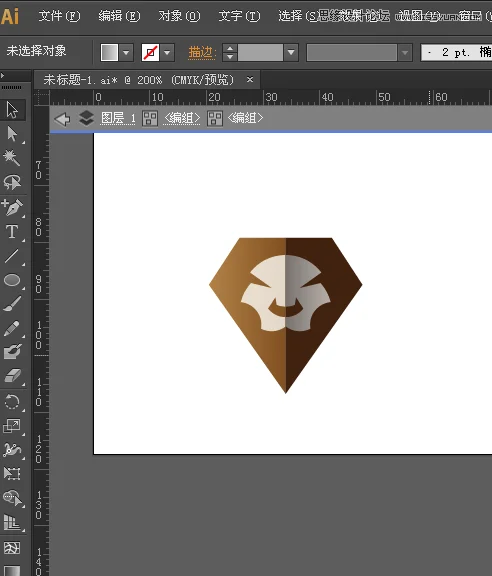Select the Direct Selection tool
The image size is (492, 576).
click(x=12, y=134)
